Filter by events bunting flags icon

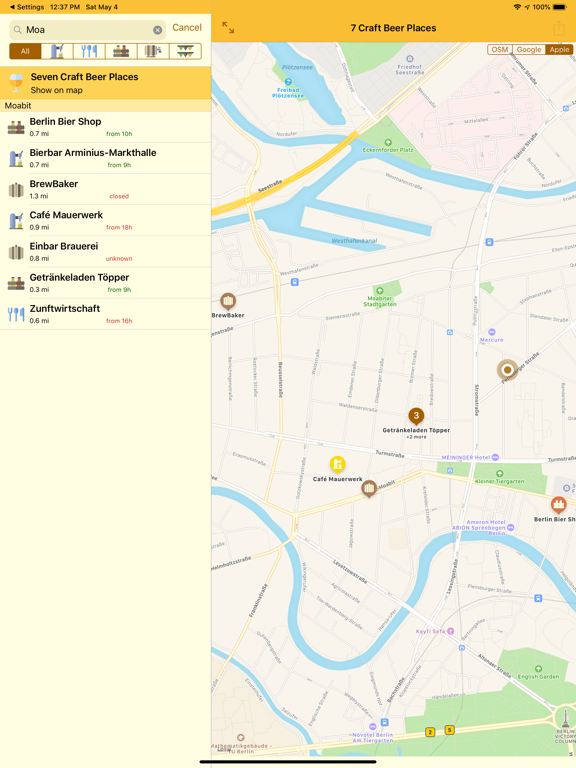coord(185,51)
